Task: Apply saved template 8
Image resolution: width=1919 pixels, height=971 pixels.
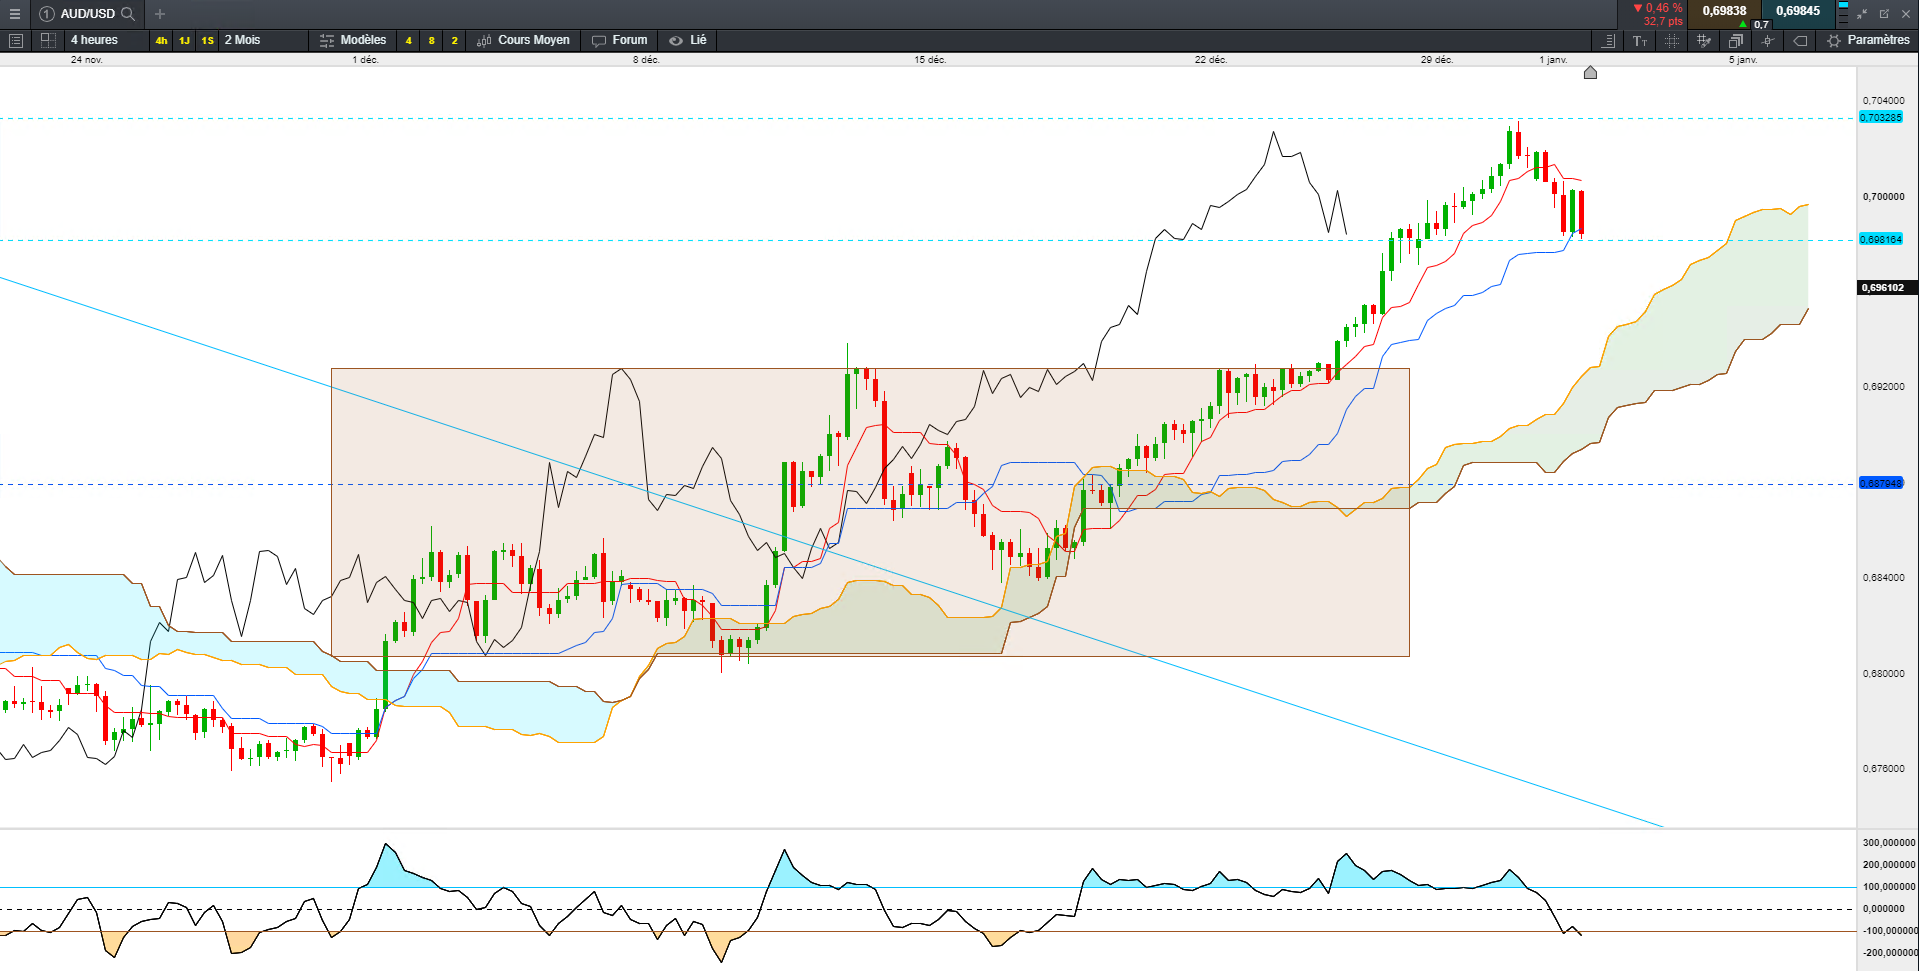Action: coord(432,41)
